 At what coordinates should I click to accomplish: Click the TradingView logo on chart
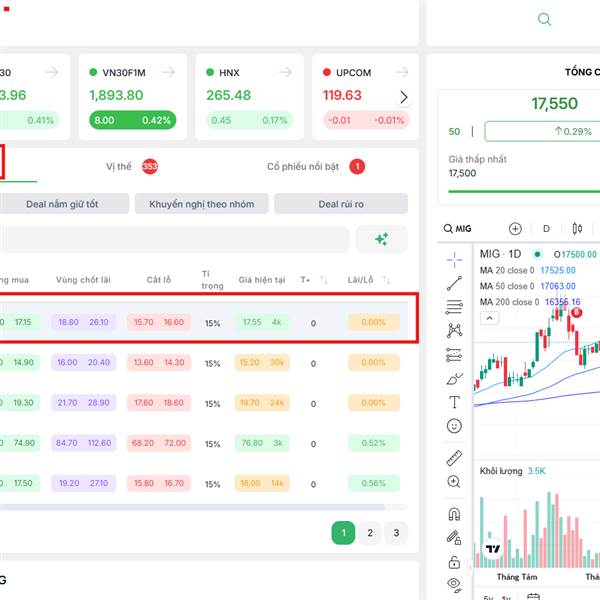point(492,549)
